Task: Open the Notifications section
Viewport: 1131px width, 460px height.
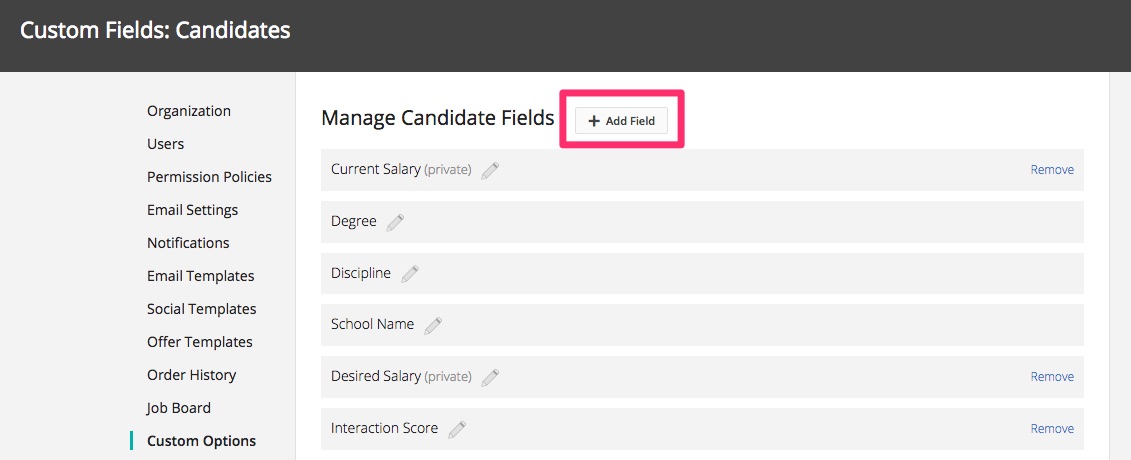Action: click(188, 243)
